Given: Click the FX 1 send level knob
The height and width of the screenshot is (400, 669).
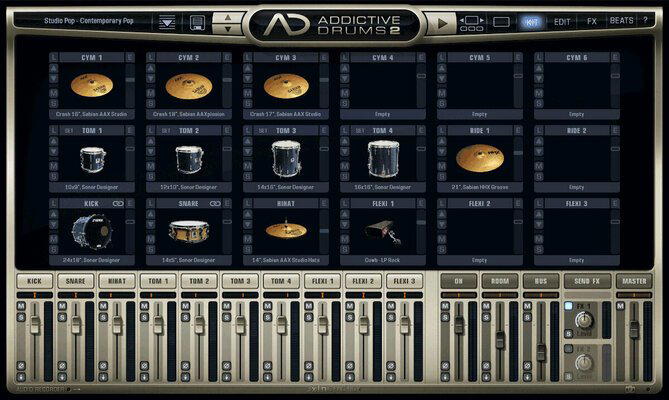Looking at the screenshot, I should click(x=584, y=320).
